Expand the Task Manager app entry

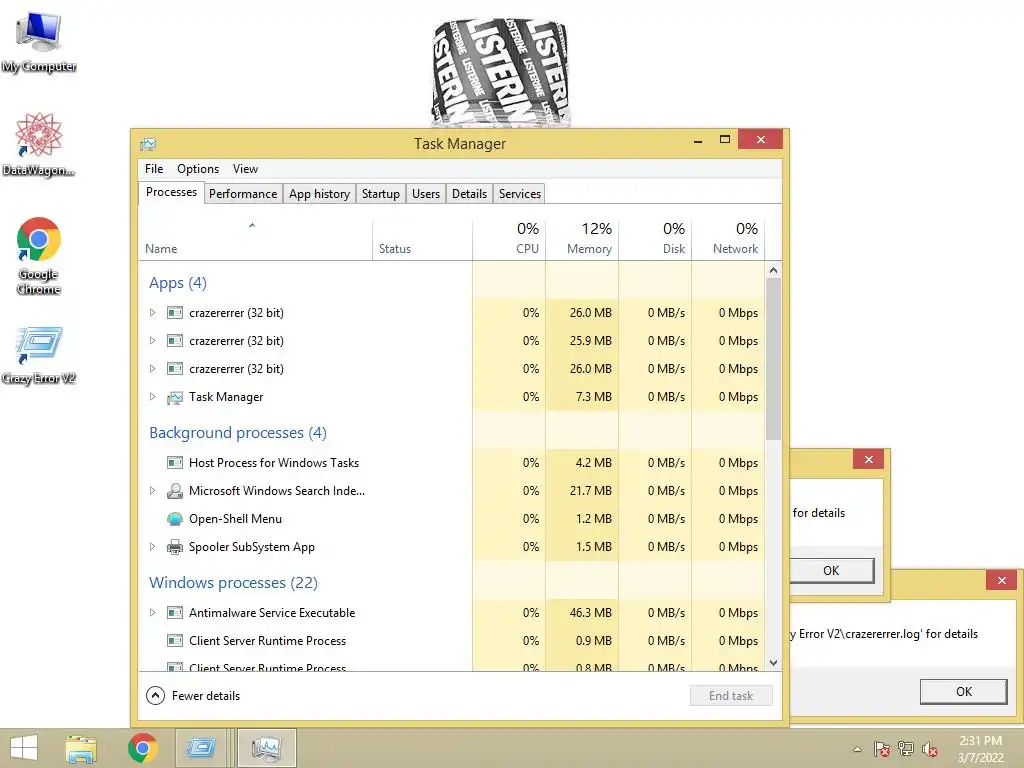point(152,397)
